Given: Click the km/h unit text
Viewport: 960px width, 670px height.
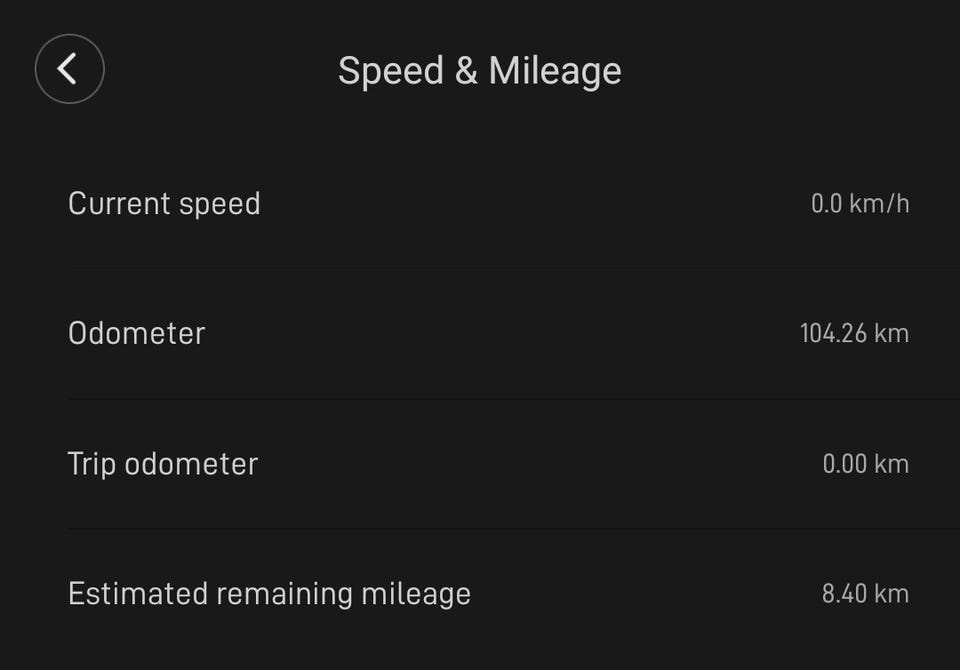Looking at the screenshot, I should [880, 204].
